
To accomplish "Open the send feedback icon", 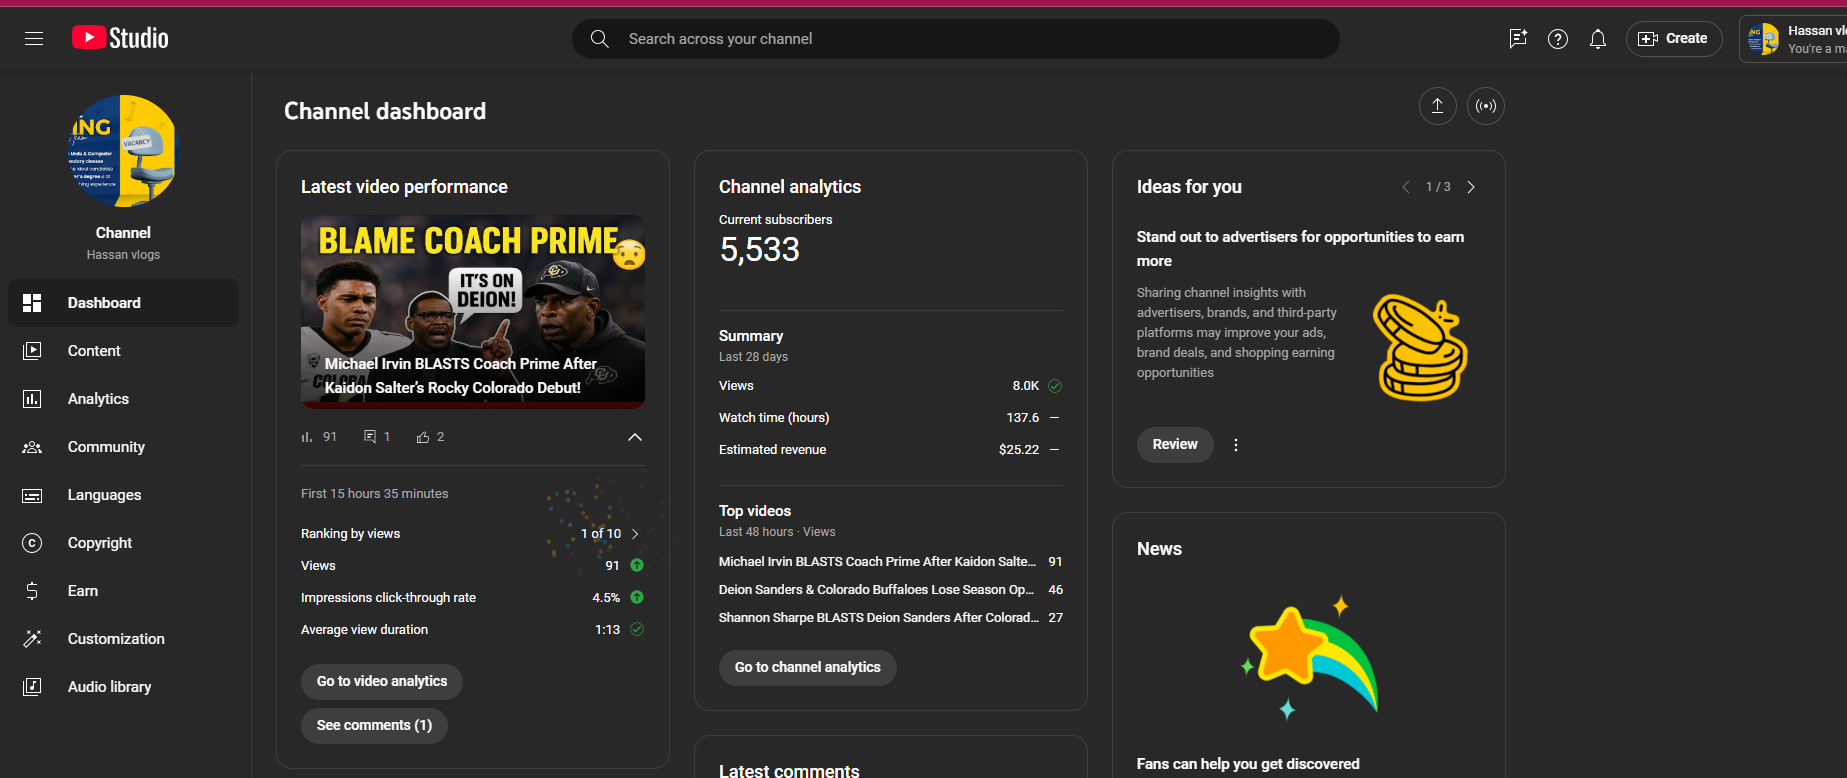I will tap(1518, 39).
